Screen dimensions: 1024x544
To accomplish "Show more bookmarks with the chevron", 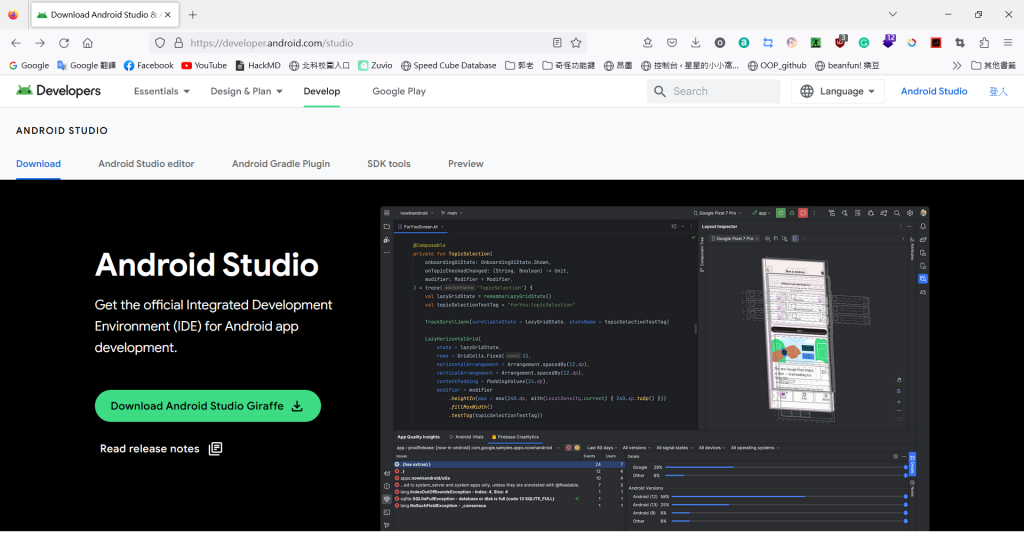I will click(x=957, y=65).
